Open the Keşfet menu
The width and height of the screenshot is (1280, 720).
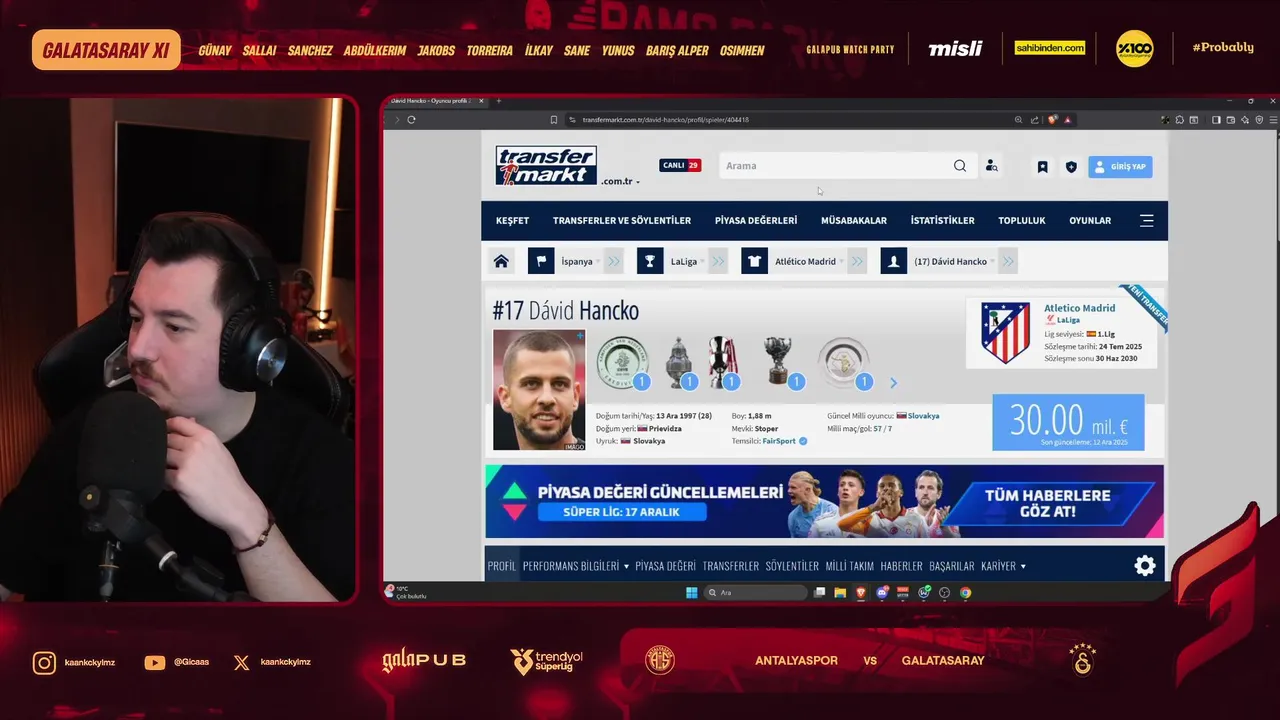512,220
